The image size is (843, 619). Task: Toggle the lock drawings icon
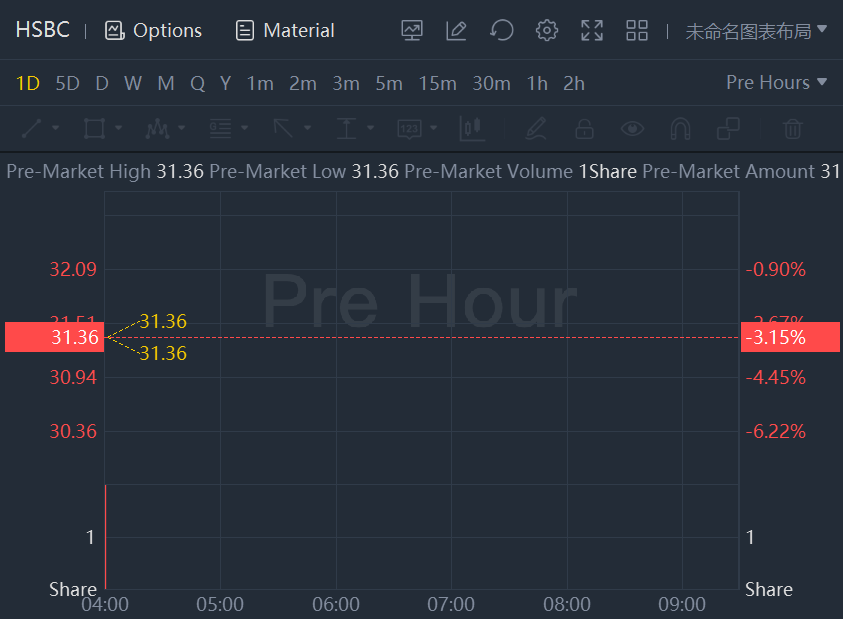click(584, 128)
